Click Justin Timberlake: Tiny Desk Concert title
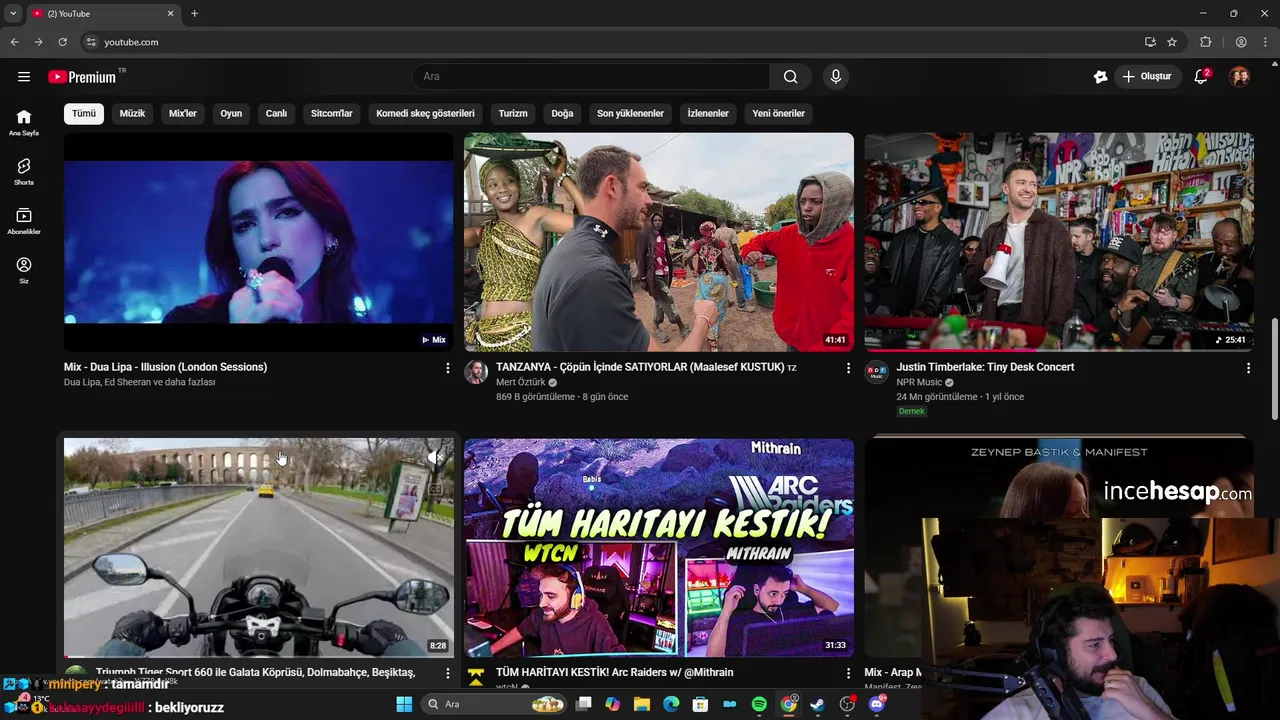This screenshot has height=720, width=1280. pyautogui.click(x=985, y=367)
